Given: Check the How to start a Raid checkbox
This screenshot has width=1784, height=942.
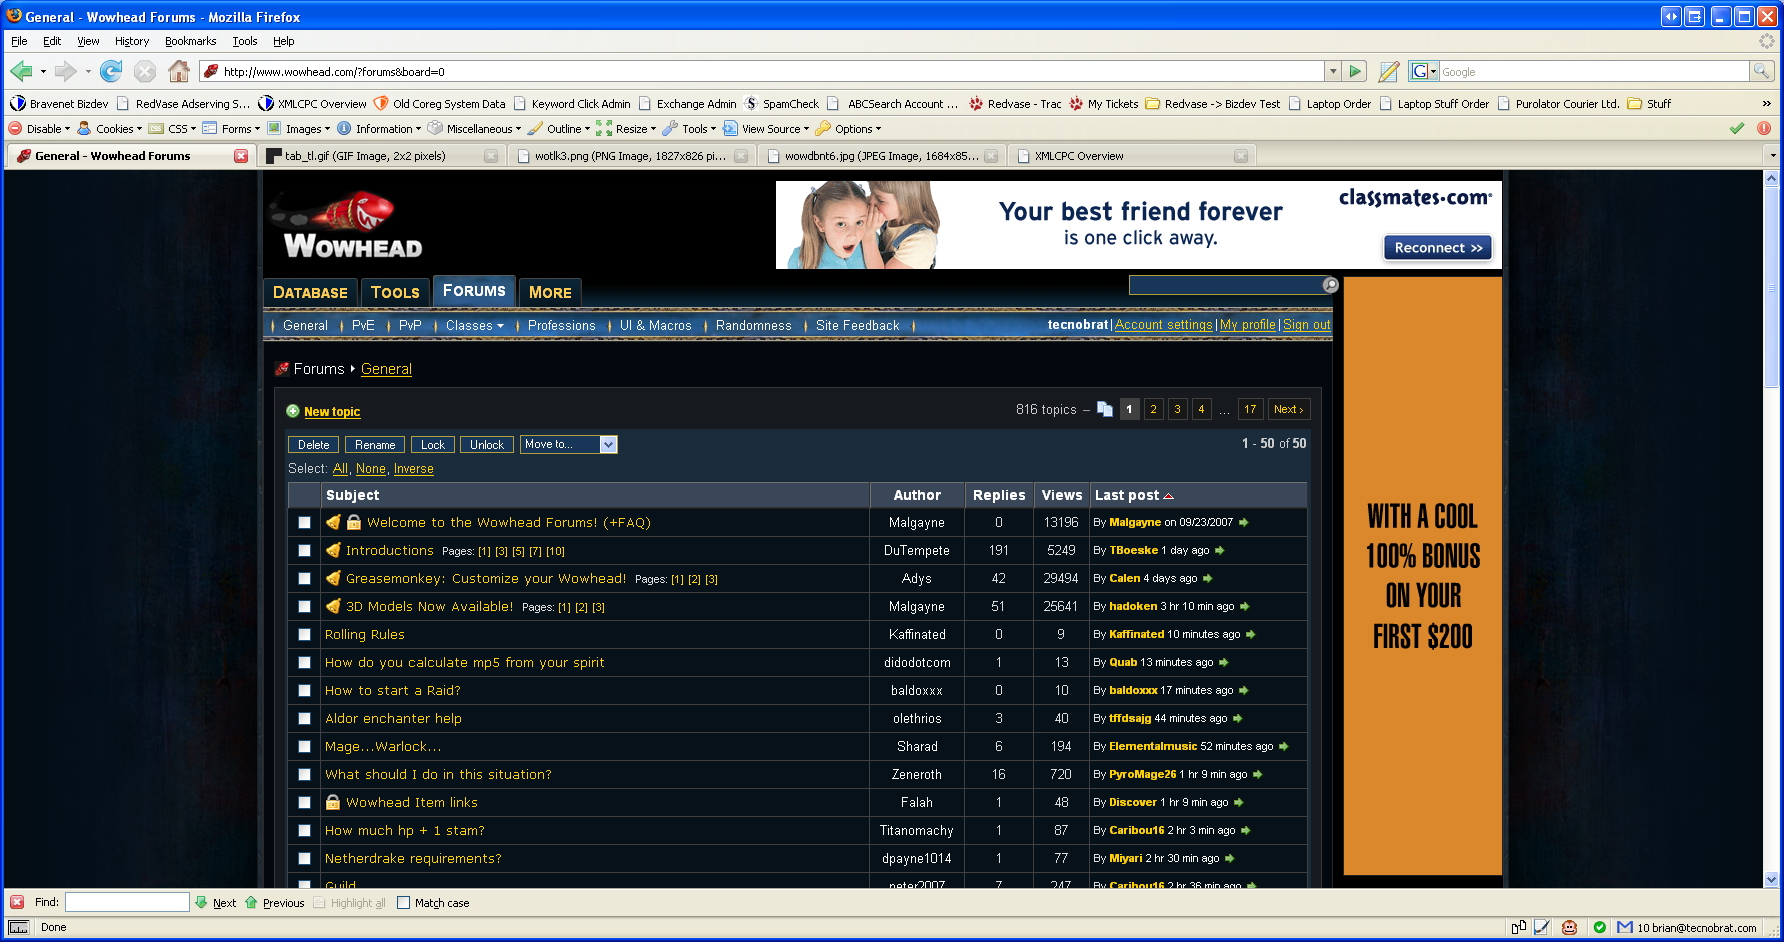Looking at the screenshot, I should coord(304,690).
